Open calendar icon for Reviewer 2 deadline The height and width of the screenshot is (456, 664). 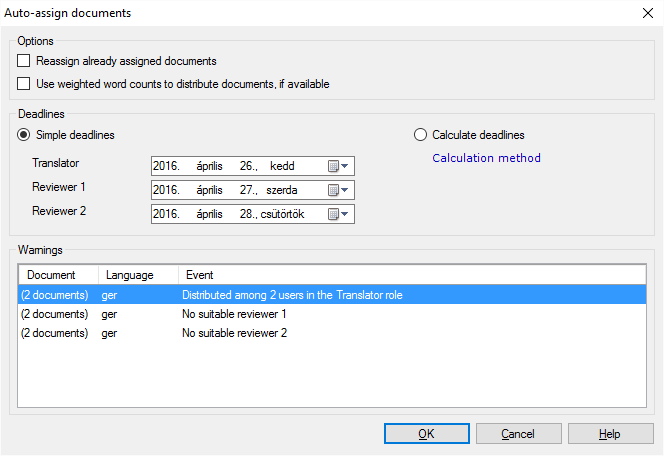pos(333,214)
